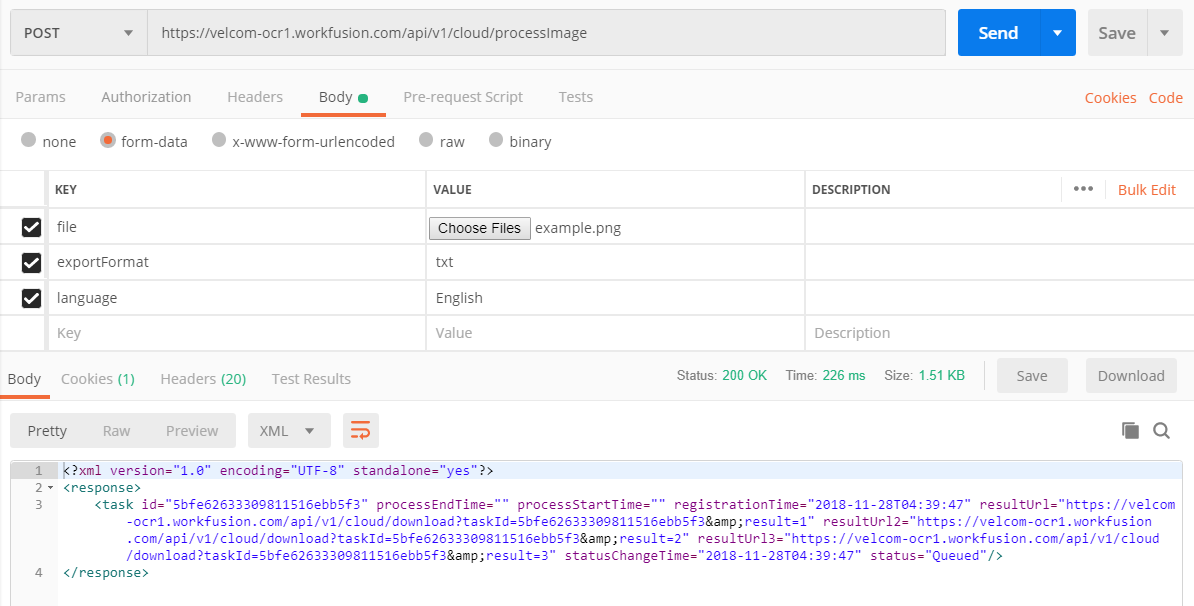Open the POST method dropdown
Screen dimensions: 1194x606
pos(79,33)
